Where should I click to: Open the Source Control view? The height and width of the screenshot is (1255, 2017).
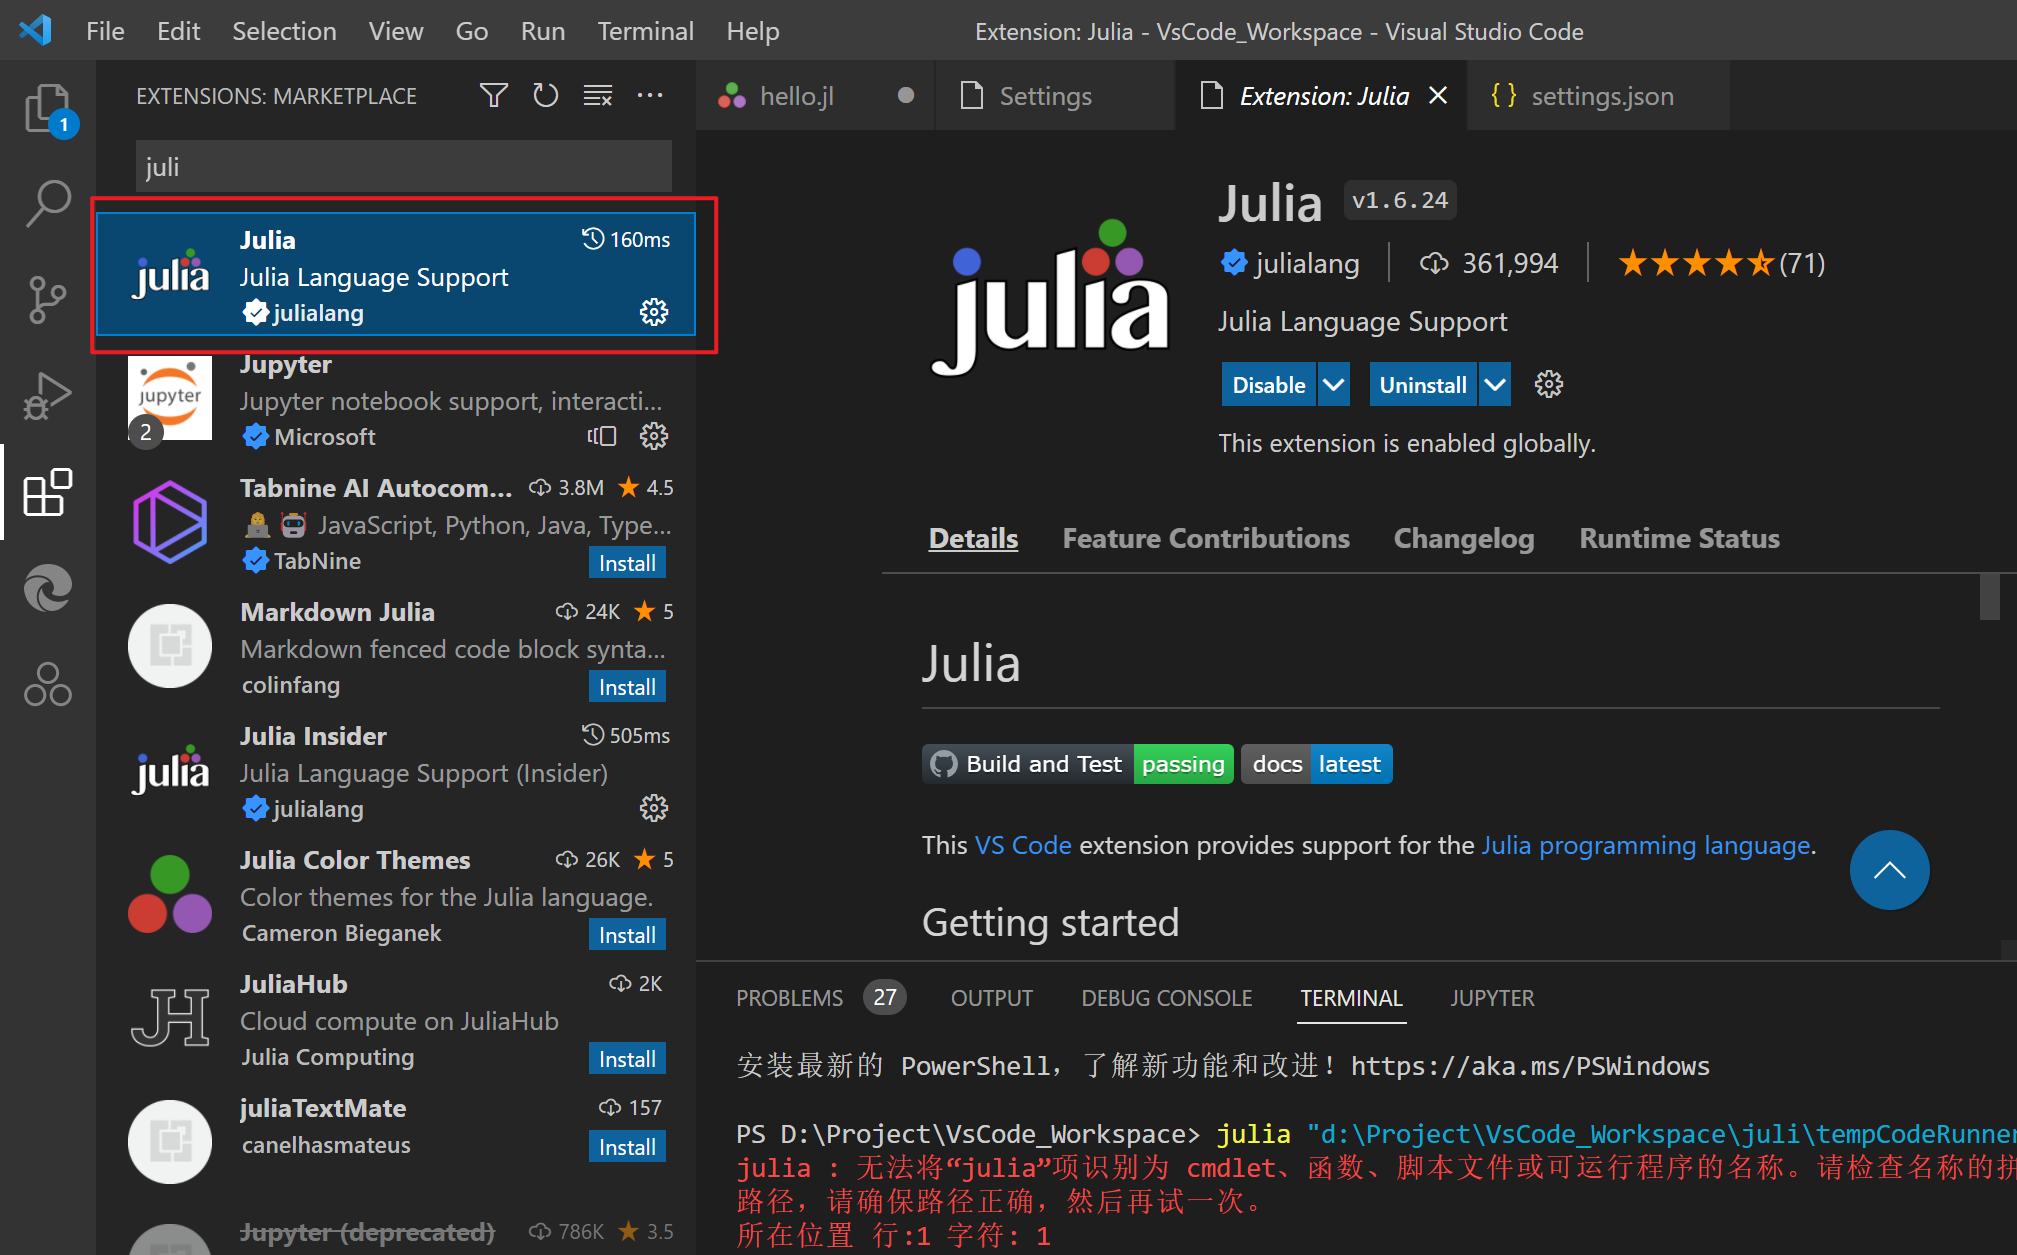tap(47, 299)
